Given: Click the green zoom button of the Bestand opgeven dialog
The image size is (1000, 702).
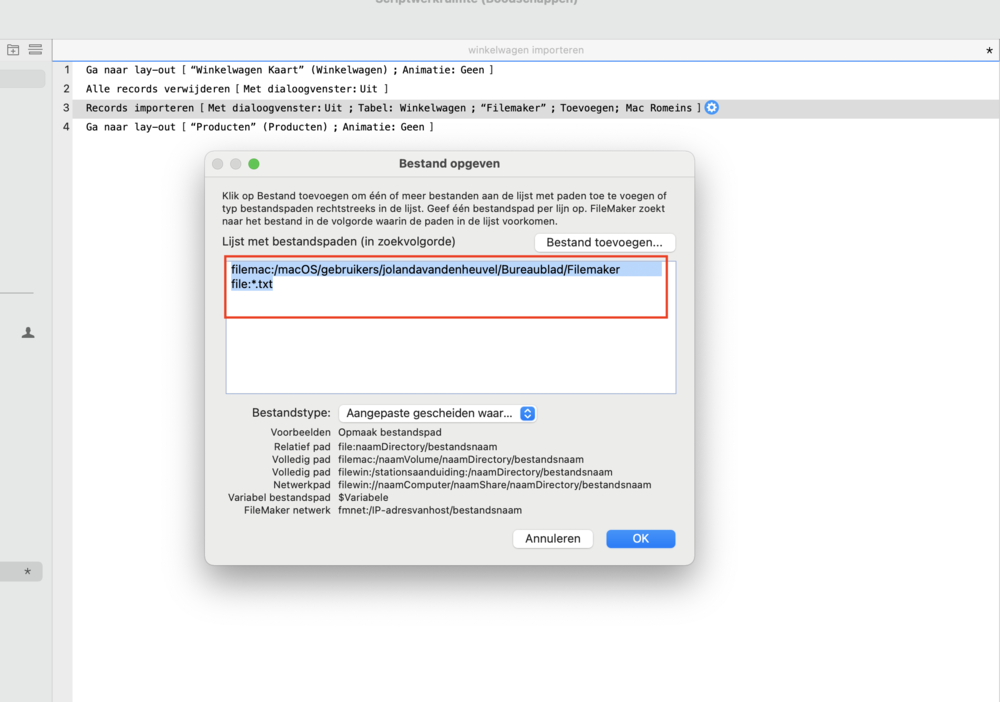Looking at the screenshot, I should (254, 164).
